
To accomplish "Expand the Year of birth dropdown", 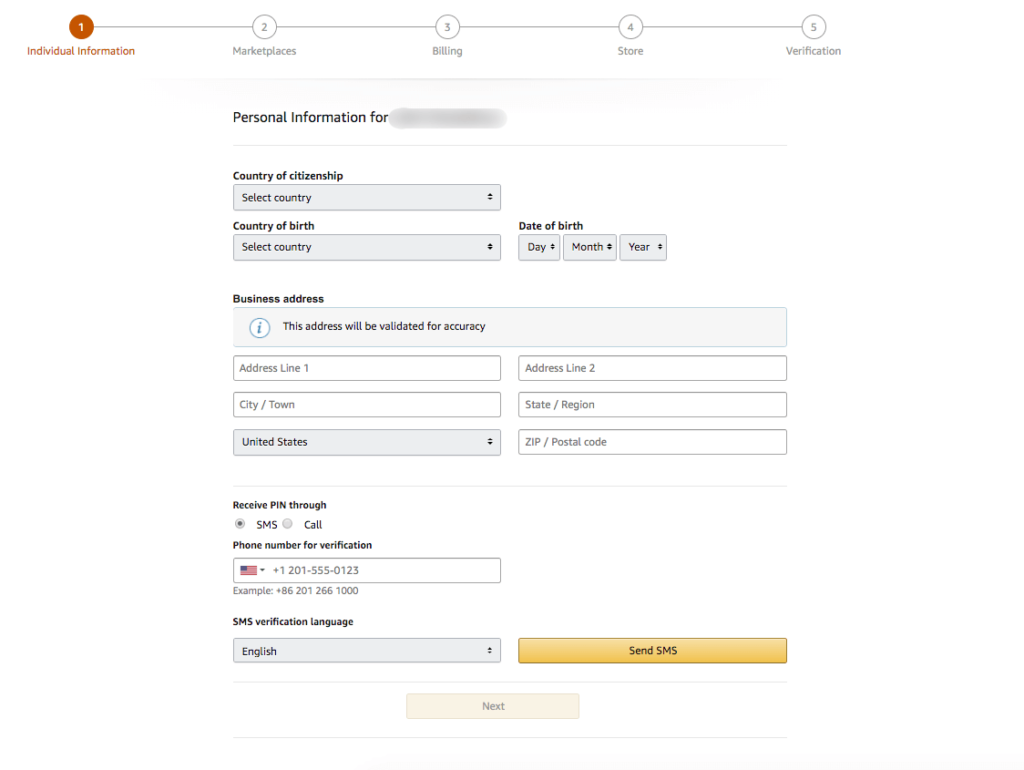I will click(643, 247).
